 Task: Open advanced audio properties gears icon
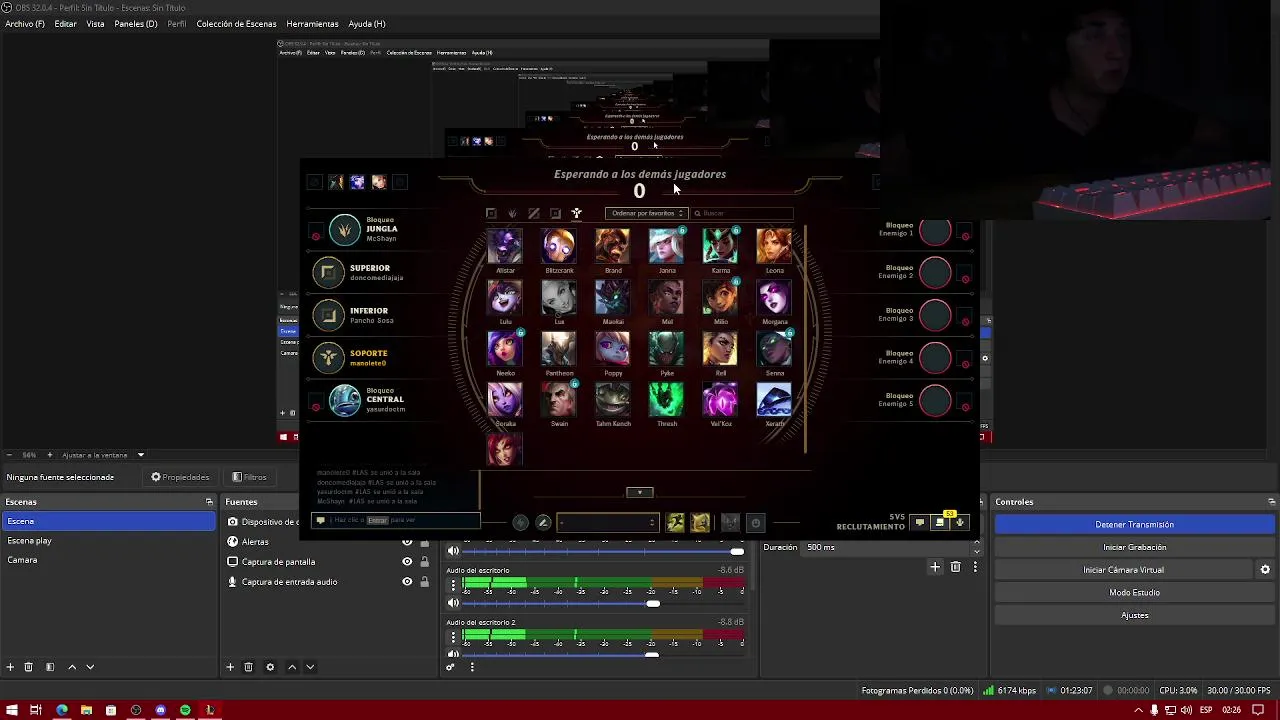[450, 667]
